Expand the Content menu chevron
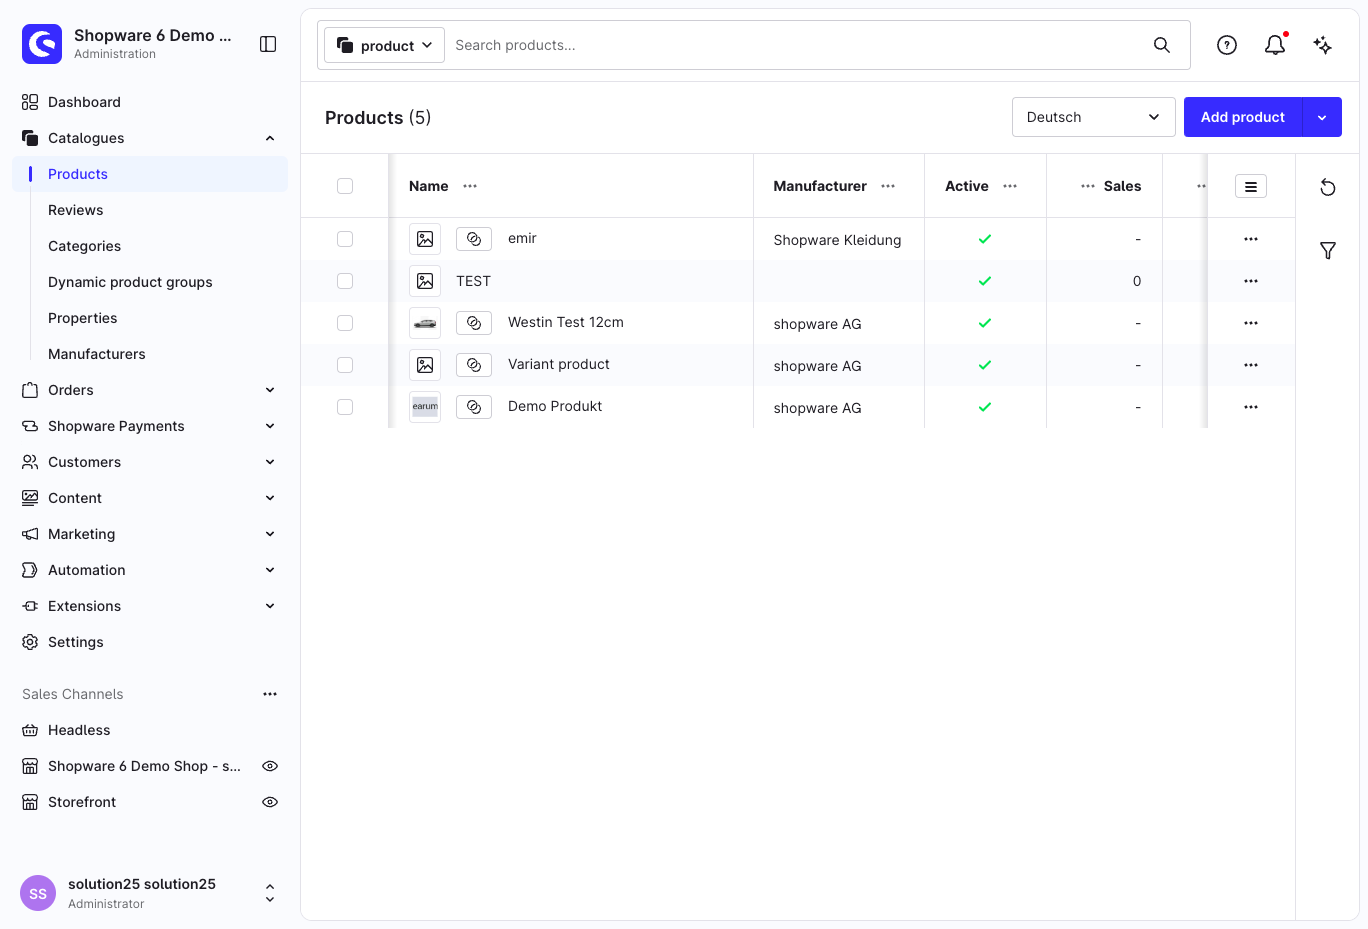This screenshot has height=929, width=1368. point(270,498)
